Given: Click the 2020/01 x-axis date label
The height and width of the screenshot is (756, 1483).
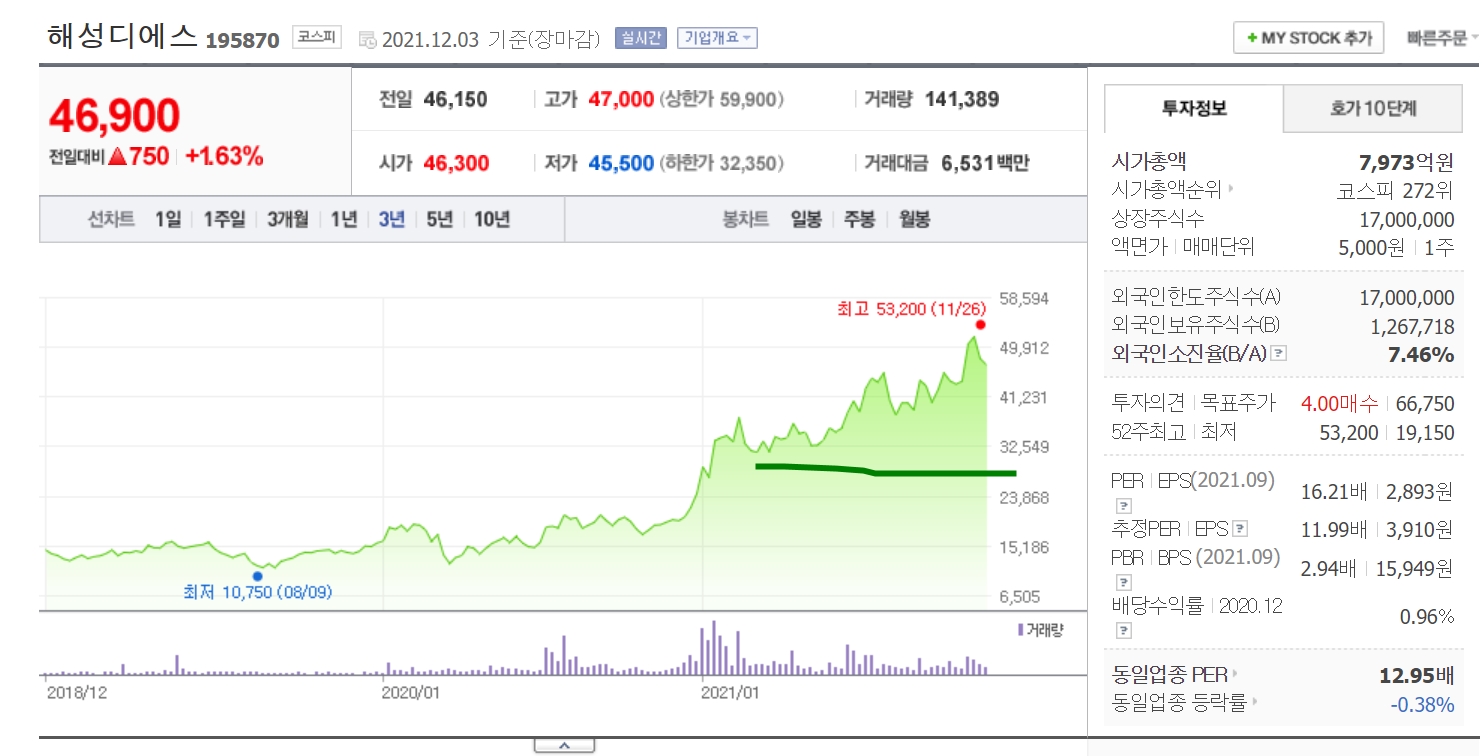Looking at the screenshot, I should tap(413, 691).
